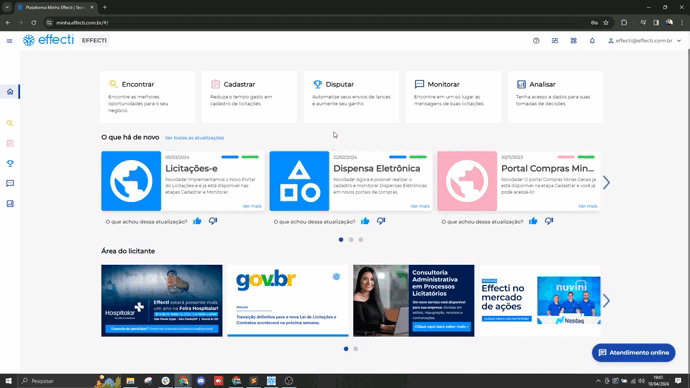Click Ver todas as atualizações link
The height and width of the screenshot is (388, 690).
pos(195,138)
